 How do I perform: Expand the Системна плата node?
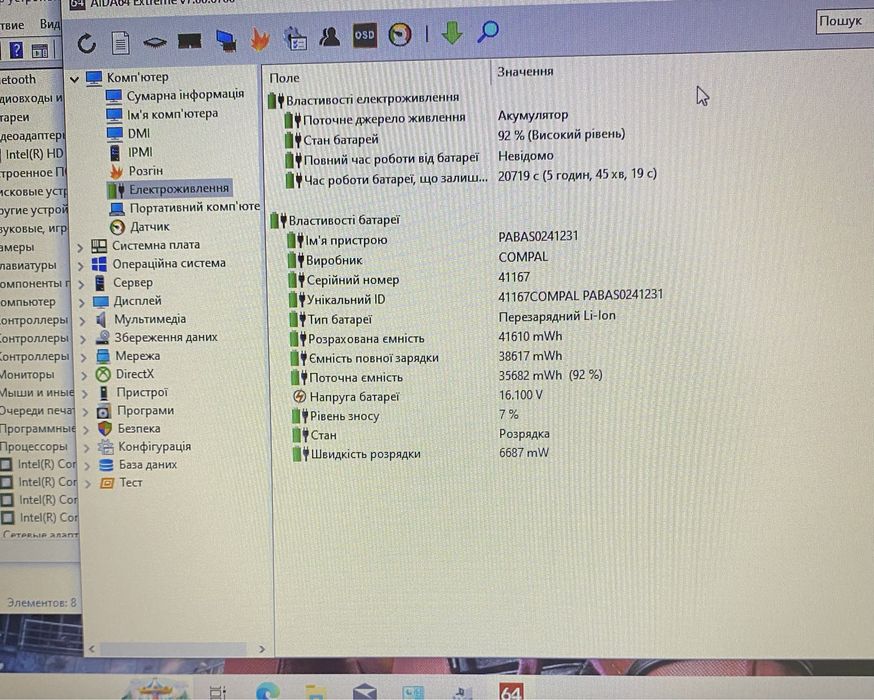pyautogui.click(x=80, y=248)
